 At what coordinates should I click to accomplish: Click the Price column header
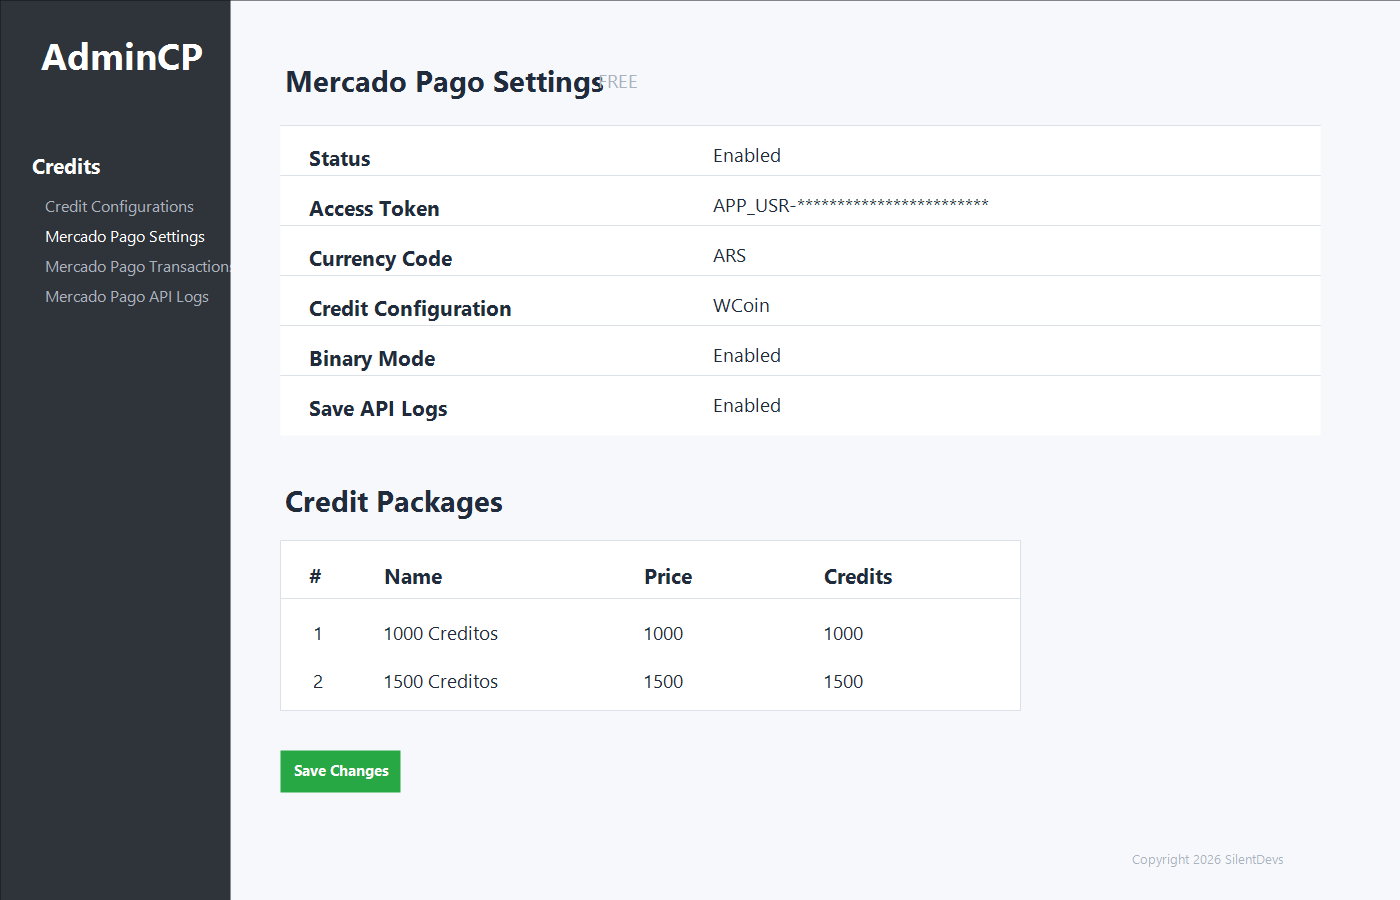(x=668, y=577)
